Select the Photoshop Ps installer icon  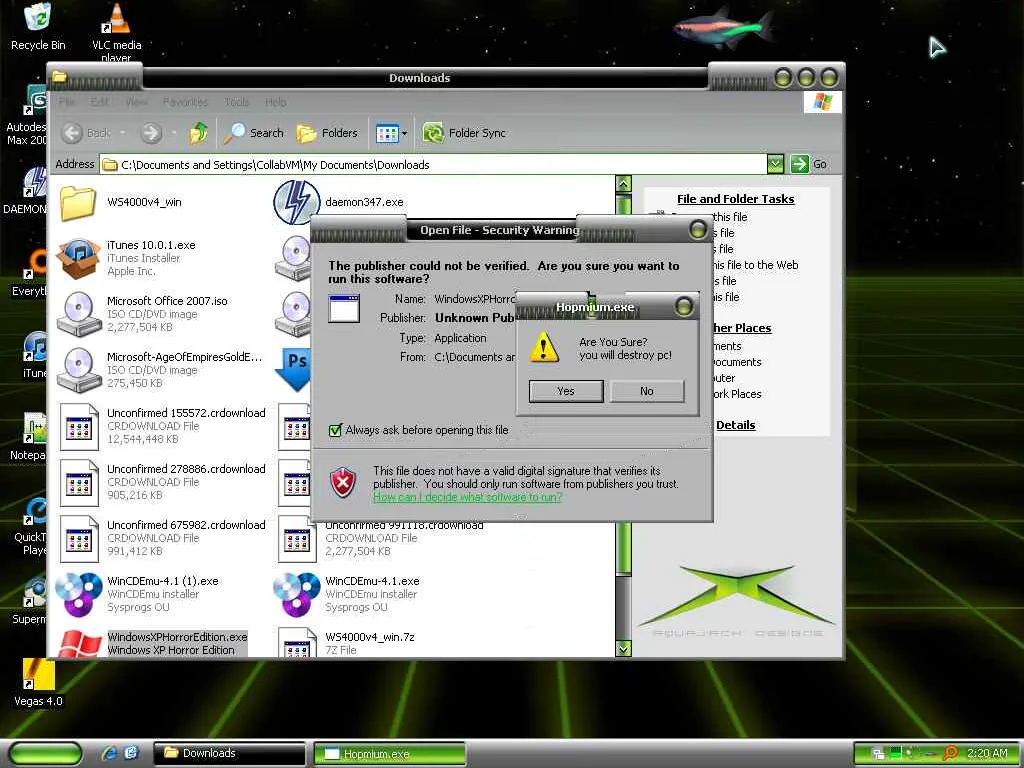coord(293,370)
